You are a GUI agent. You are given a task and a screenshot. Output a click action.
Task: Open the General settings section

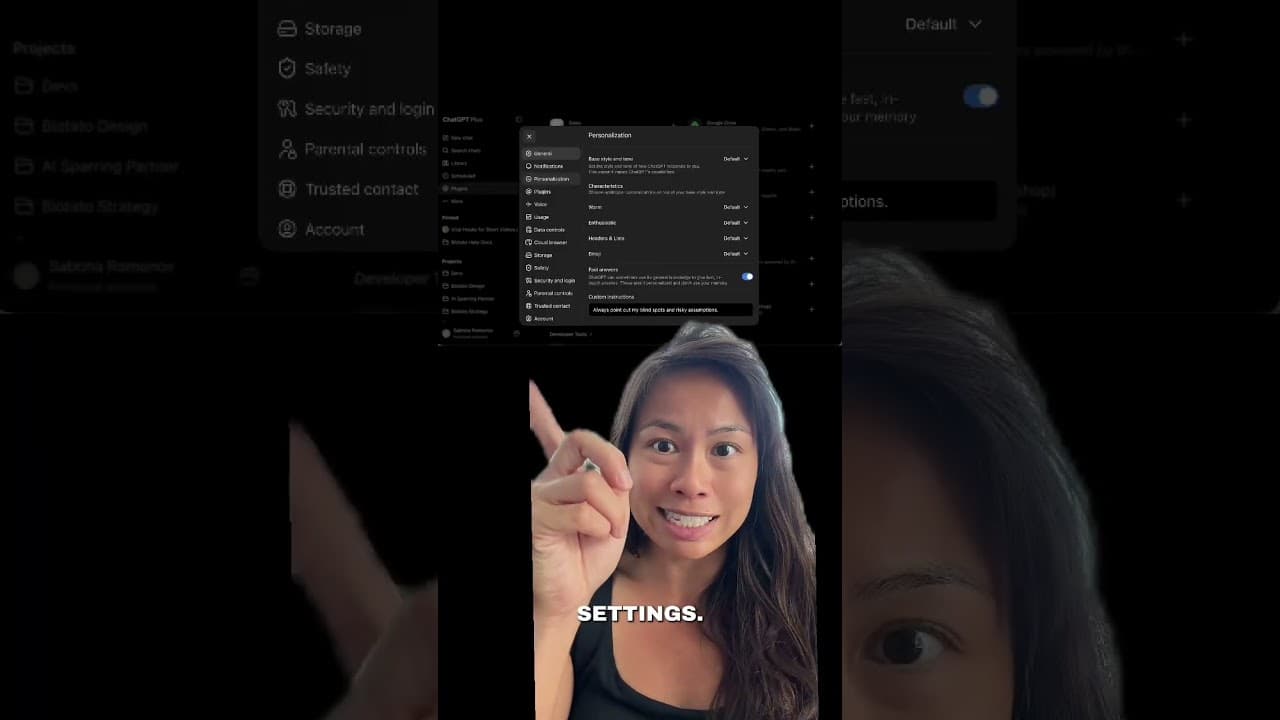pos(551,153)
